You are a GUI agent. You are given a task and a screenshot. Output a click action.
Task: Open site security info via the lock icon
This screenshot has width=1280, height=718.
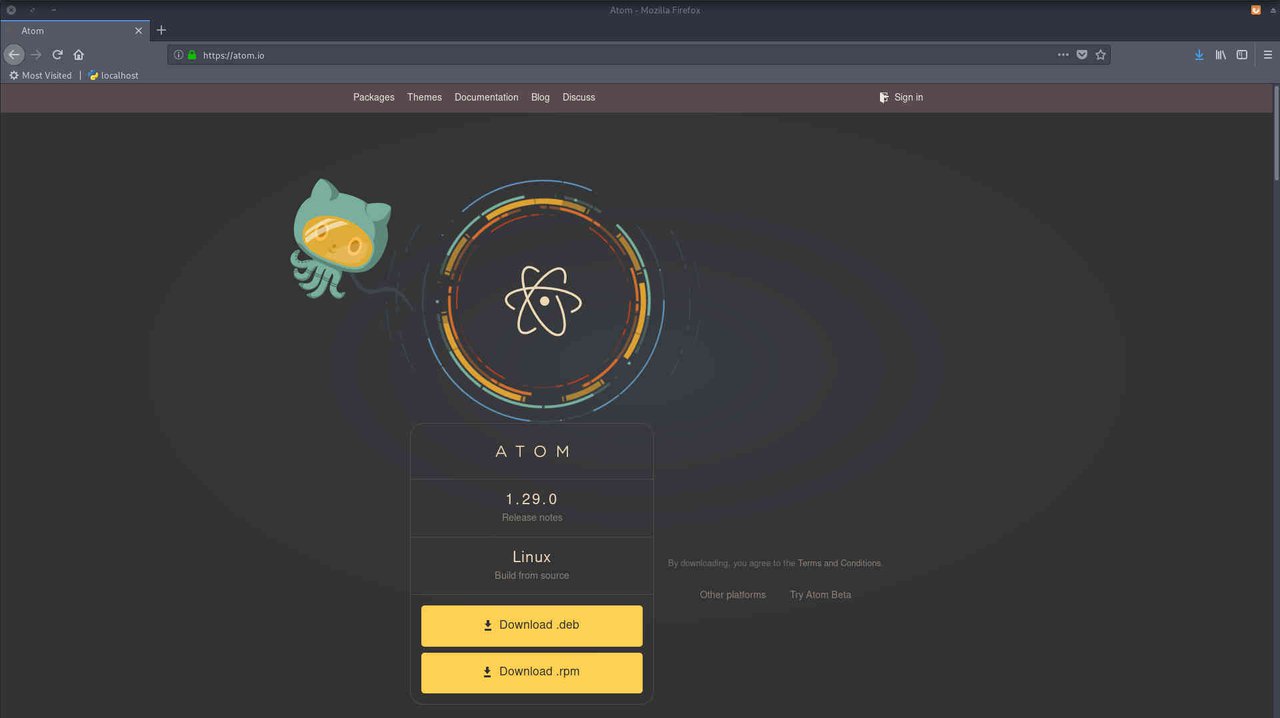coord(191,55)
